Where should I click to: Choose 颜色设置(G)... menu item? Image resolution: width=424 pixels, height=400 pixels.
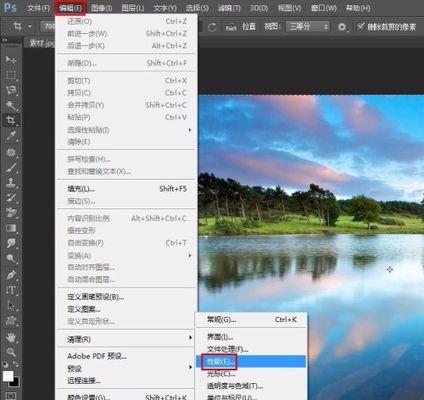point(127,397)
